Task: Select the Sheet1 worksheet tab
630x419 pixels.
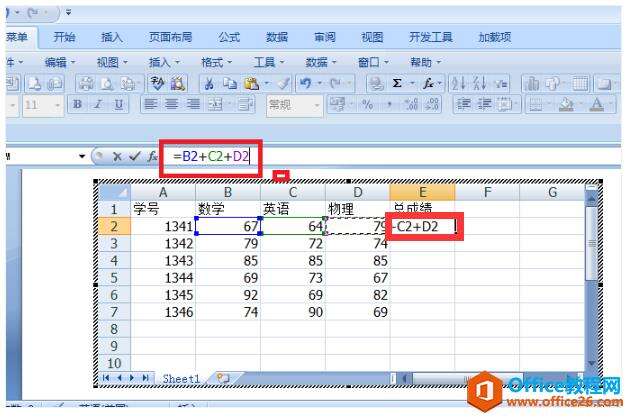Action: pos(181,378)
